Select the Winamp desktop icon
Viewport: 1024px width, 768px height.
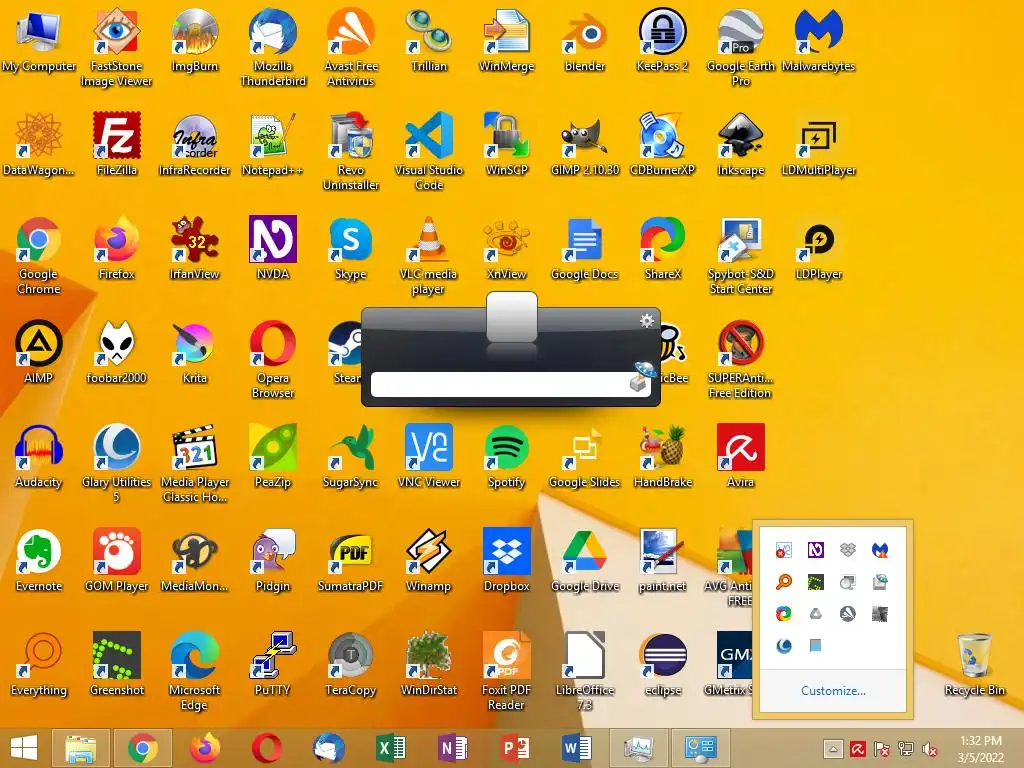click(428, 560)
